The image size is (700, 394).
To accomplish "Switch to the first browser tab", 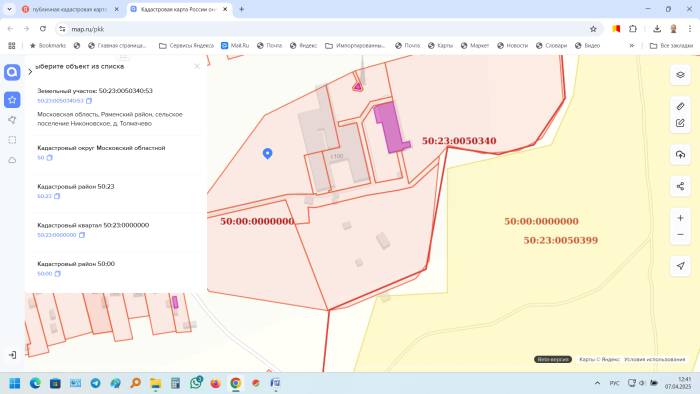I will click(70, 9).
